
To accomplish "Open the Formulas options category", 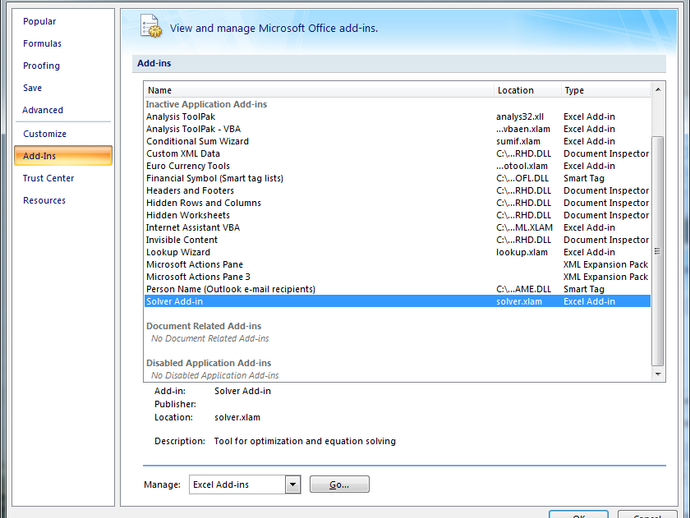I will tap(42, 44).
